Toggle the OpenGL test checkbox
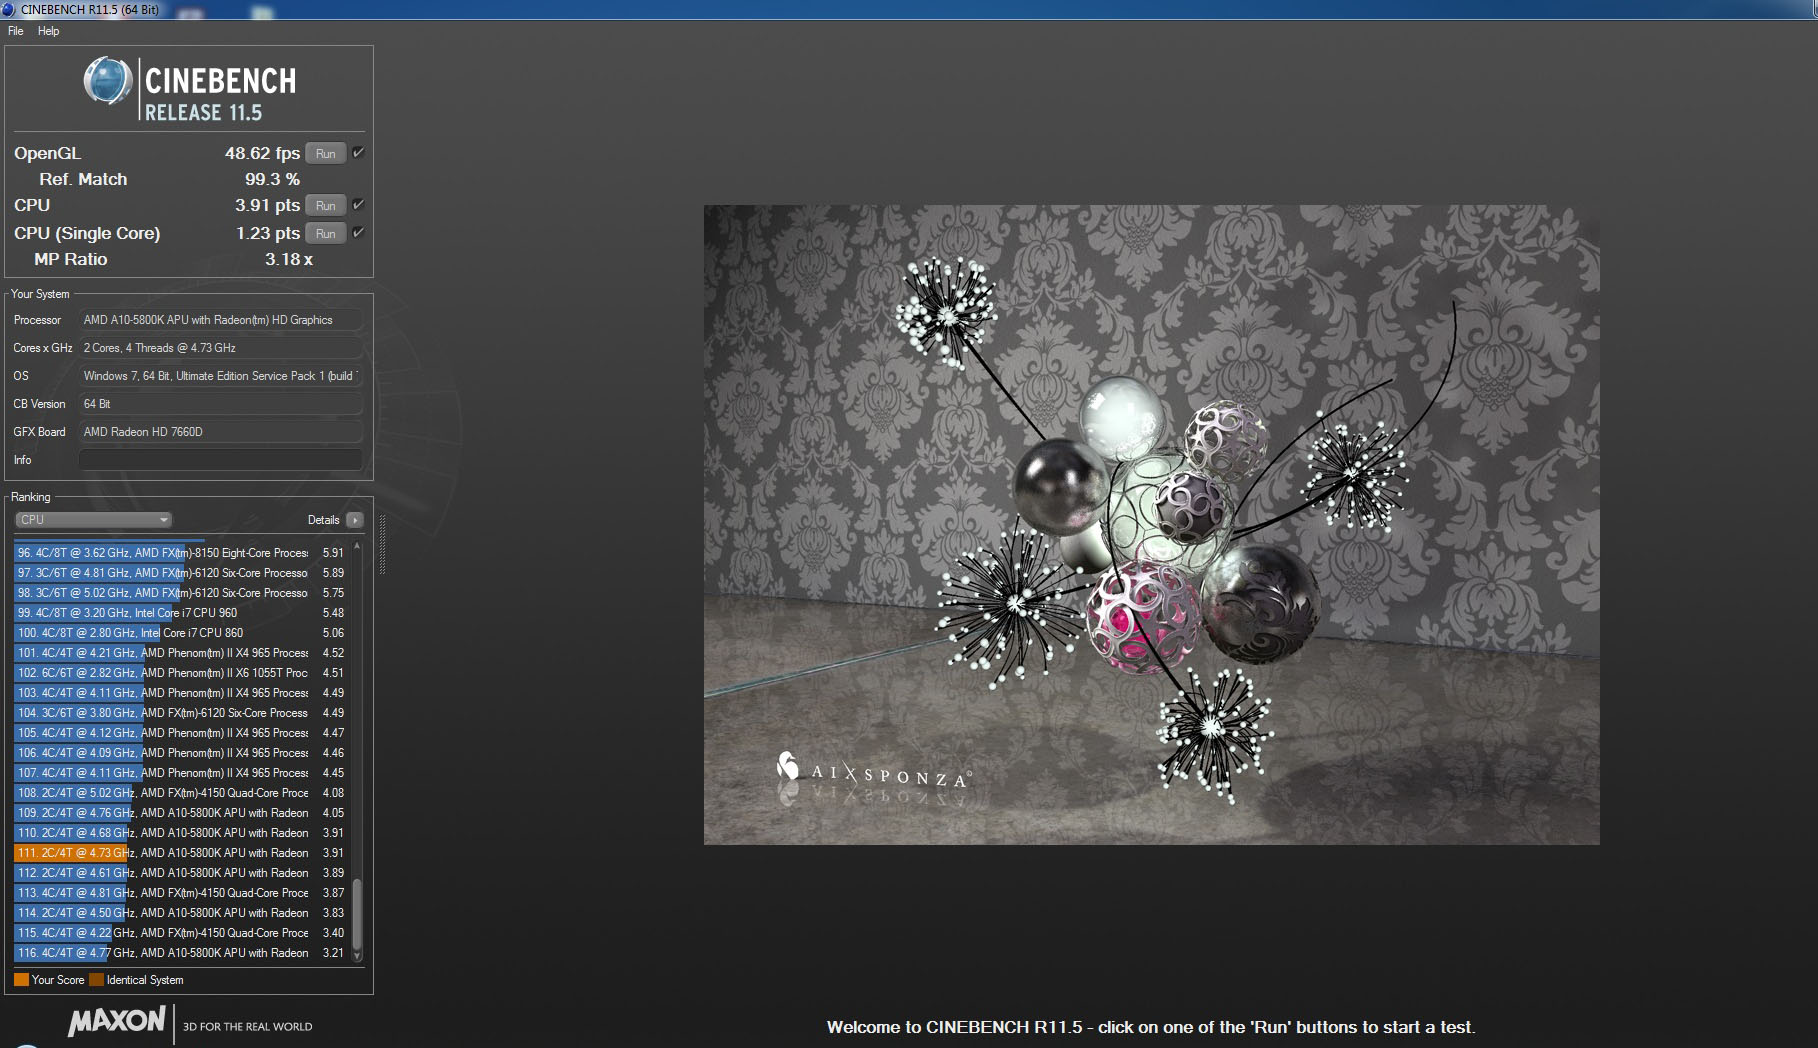1818x1048 pixels. (358, 153)
